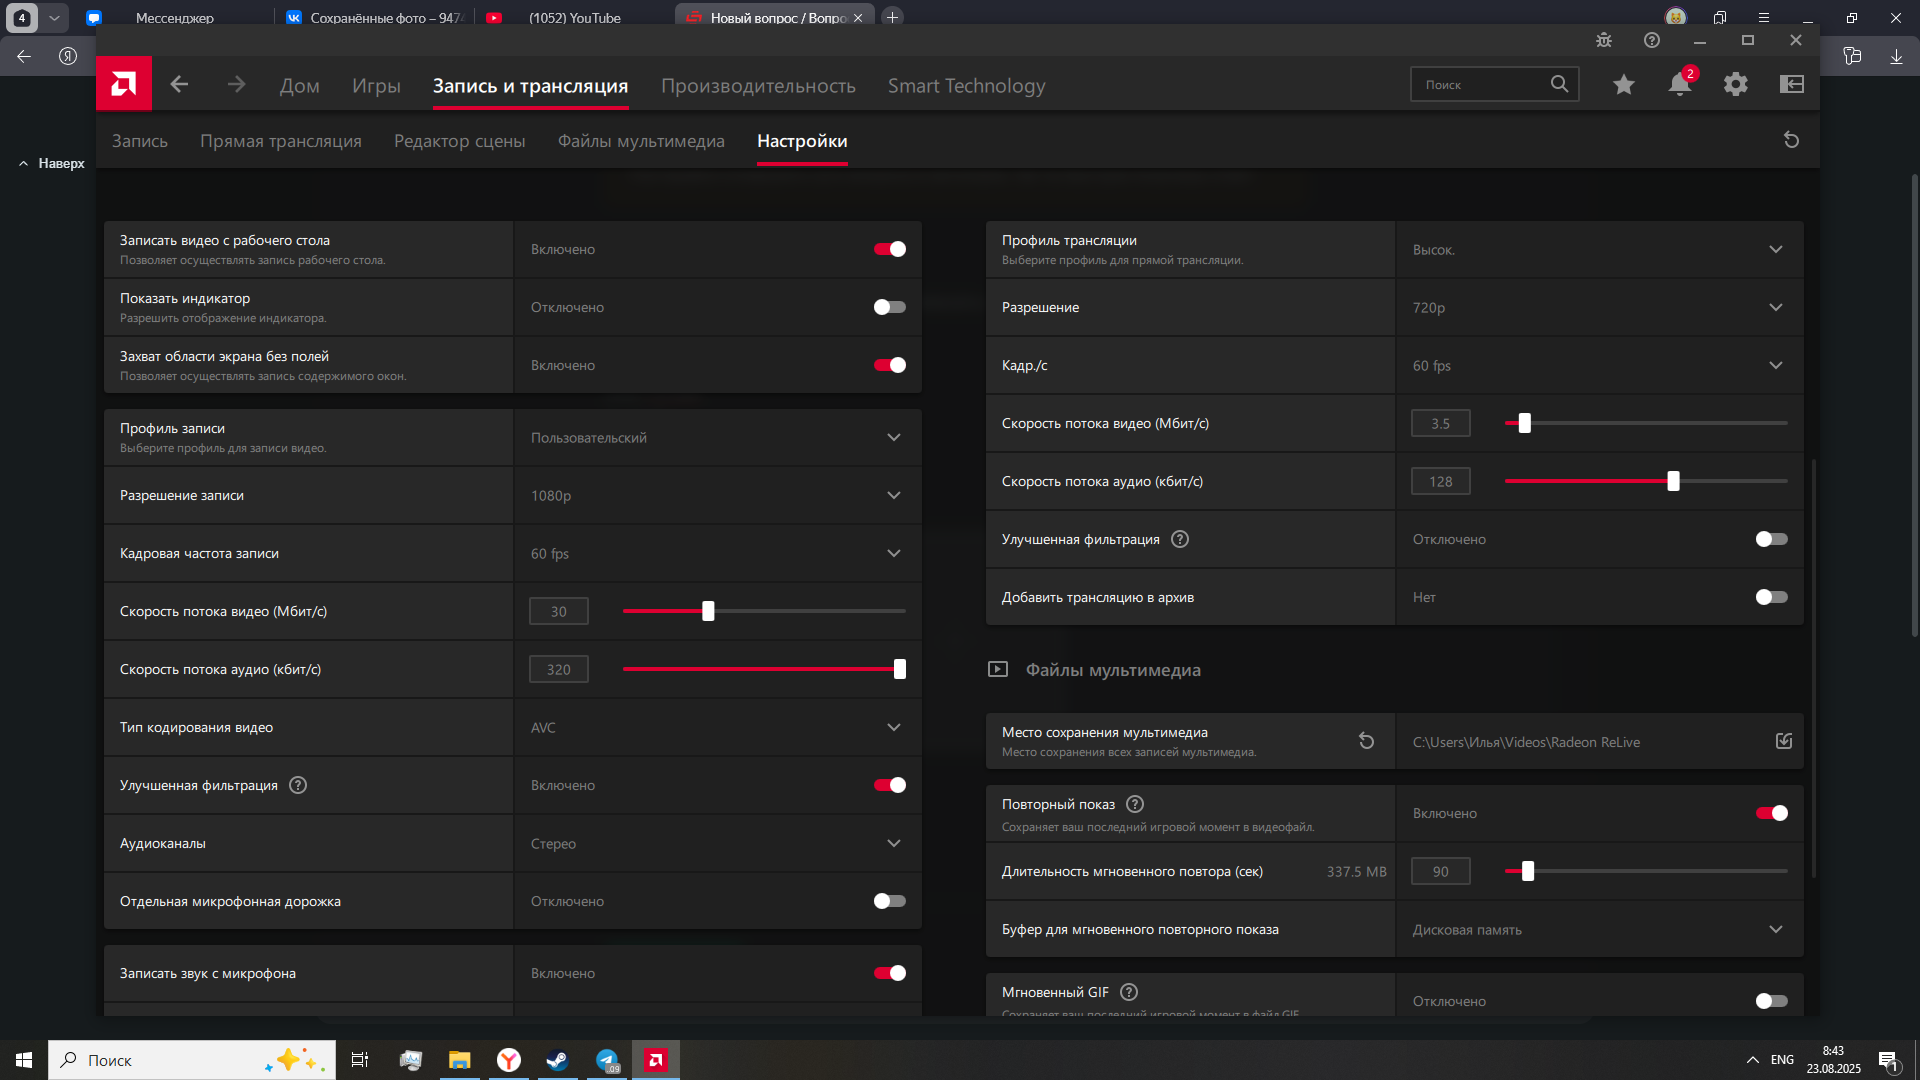Expand Разрешение записи dropdown

(718, 495)
